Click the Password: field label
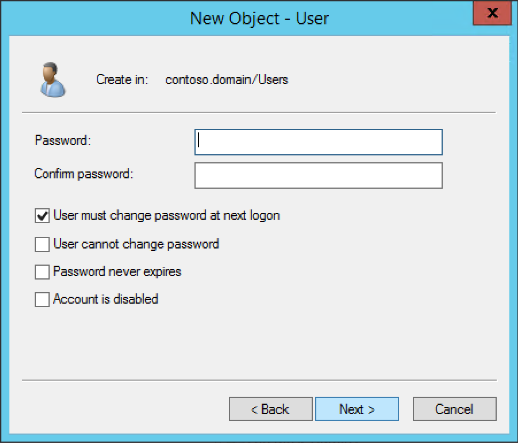The image size is (518, 443). point(63,140)
